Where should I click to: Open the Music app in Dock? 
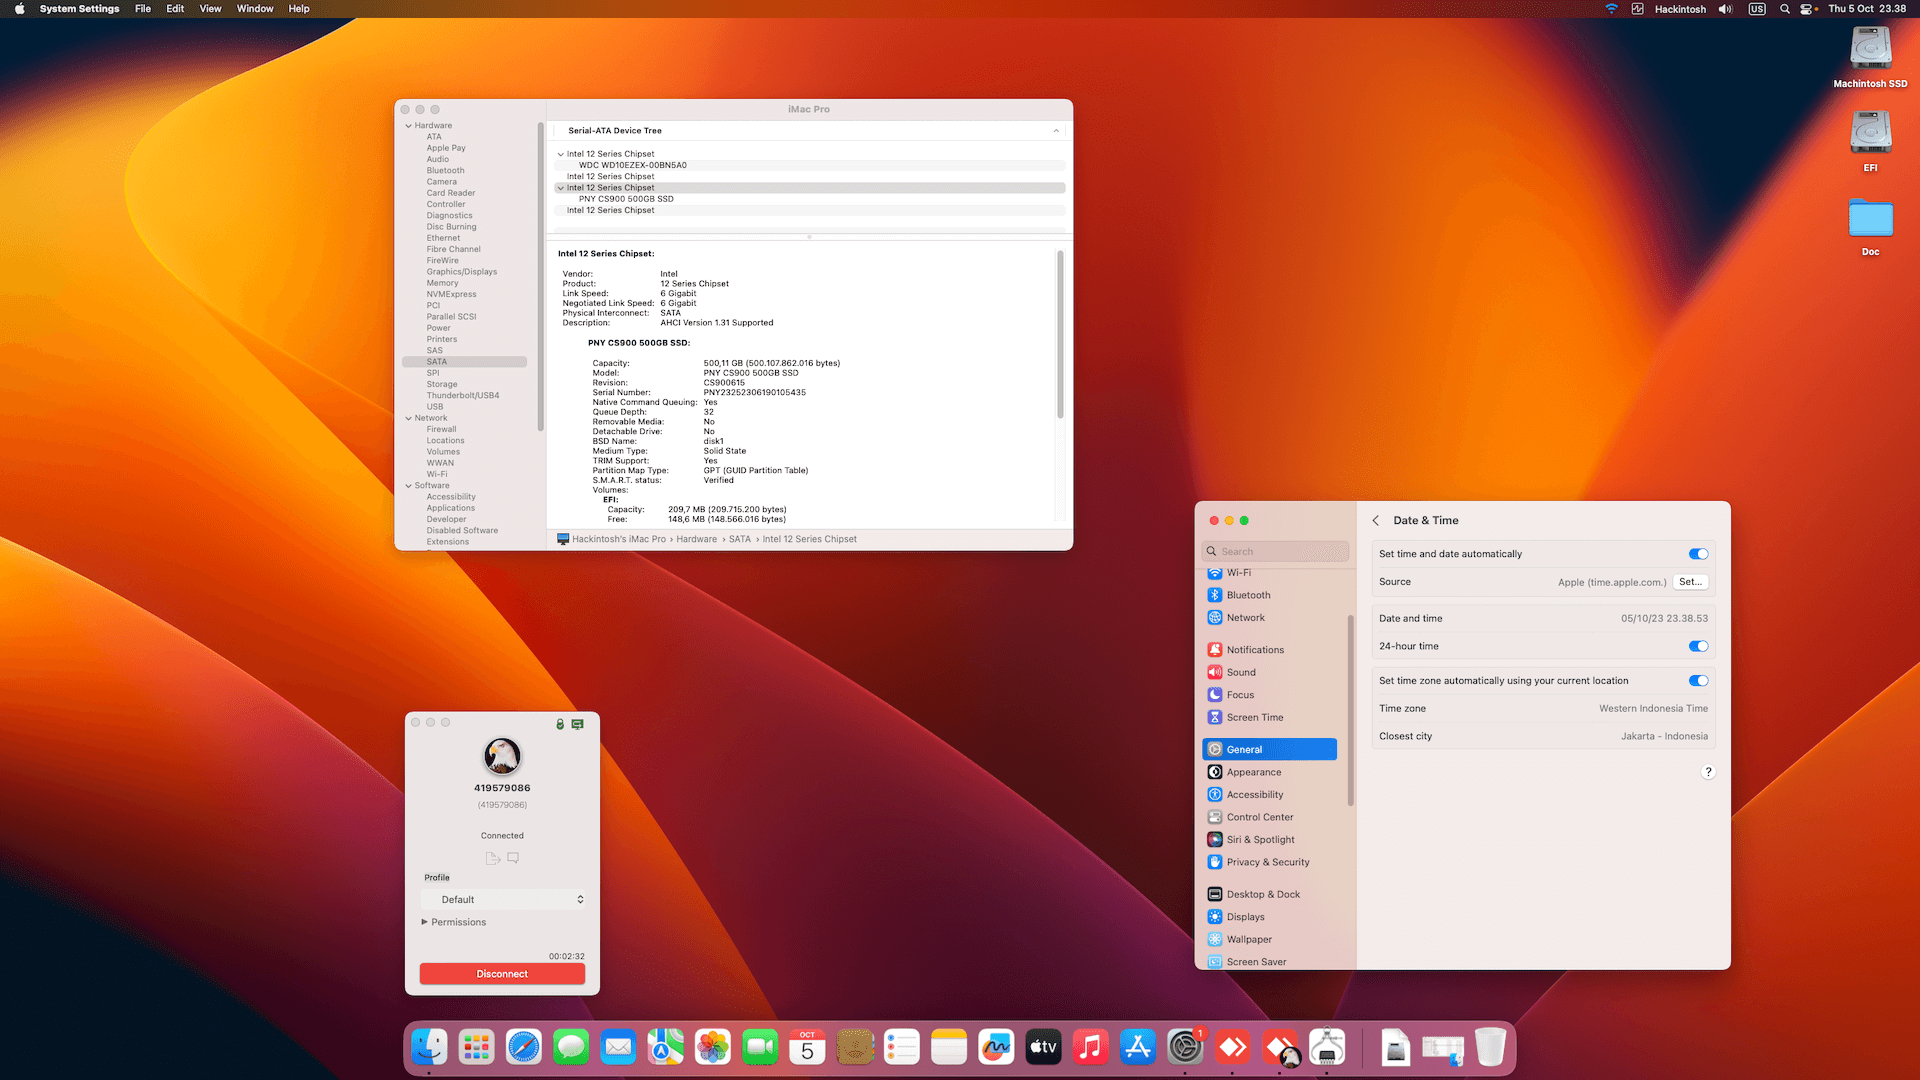(x=1090, y=1047)
